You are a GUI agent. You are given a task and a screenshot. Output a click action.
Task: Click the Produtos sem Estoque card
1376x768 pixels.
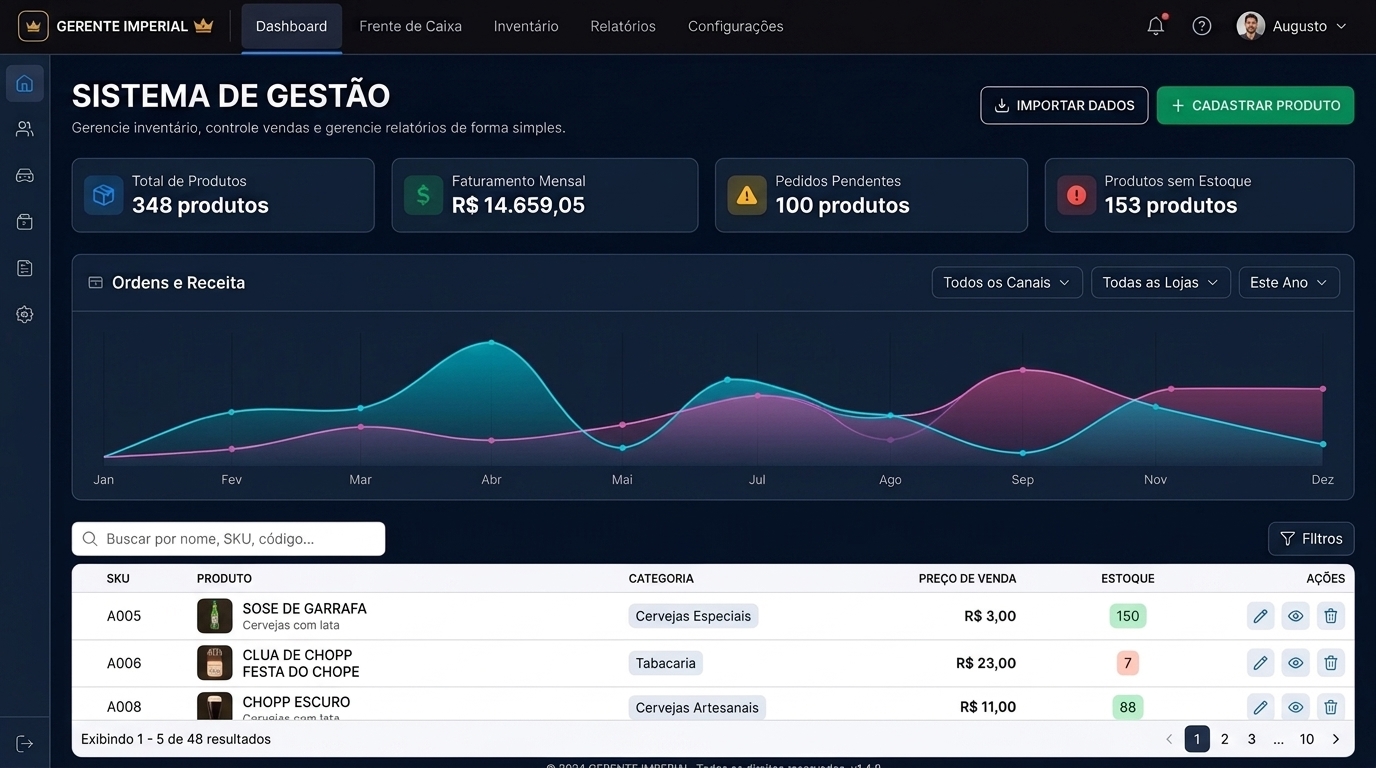(x=1199, y=195)
